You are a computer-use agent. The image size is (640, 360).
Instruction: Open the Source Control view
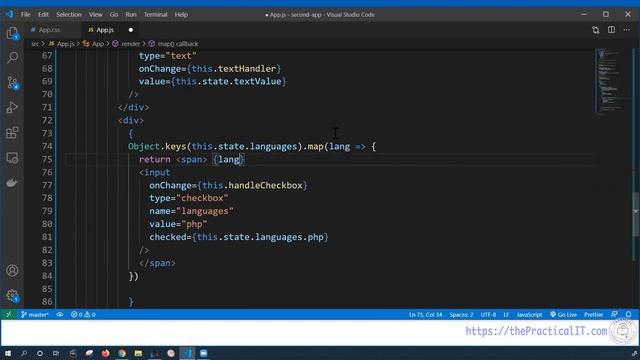coord(12,83)
